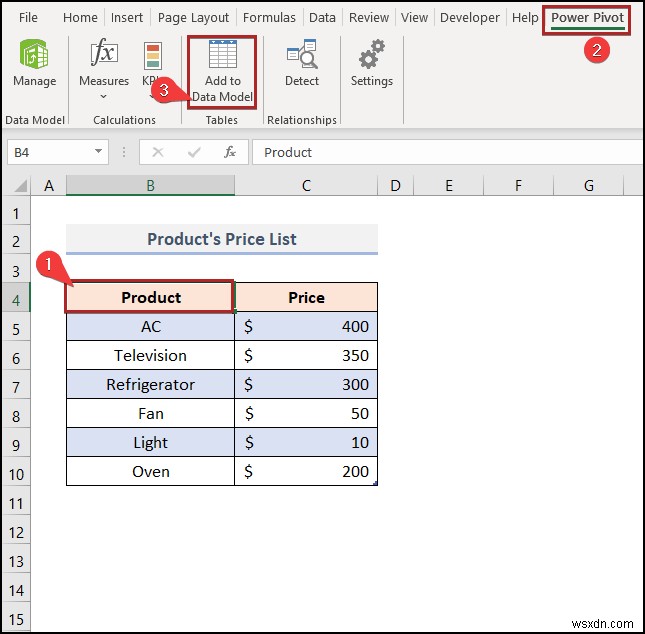Click the formula bar options dots
The height and width of the screenshot is (634, 645).
pos(124,152)
